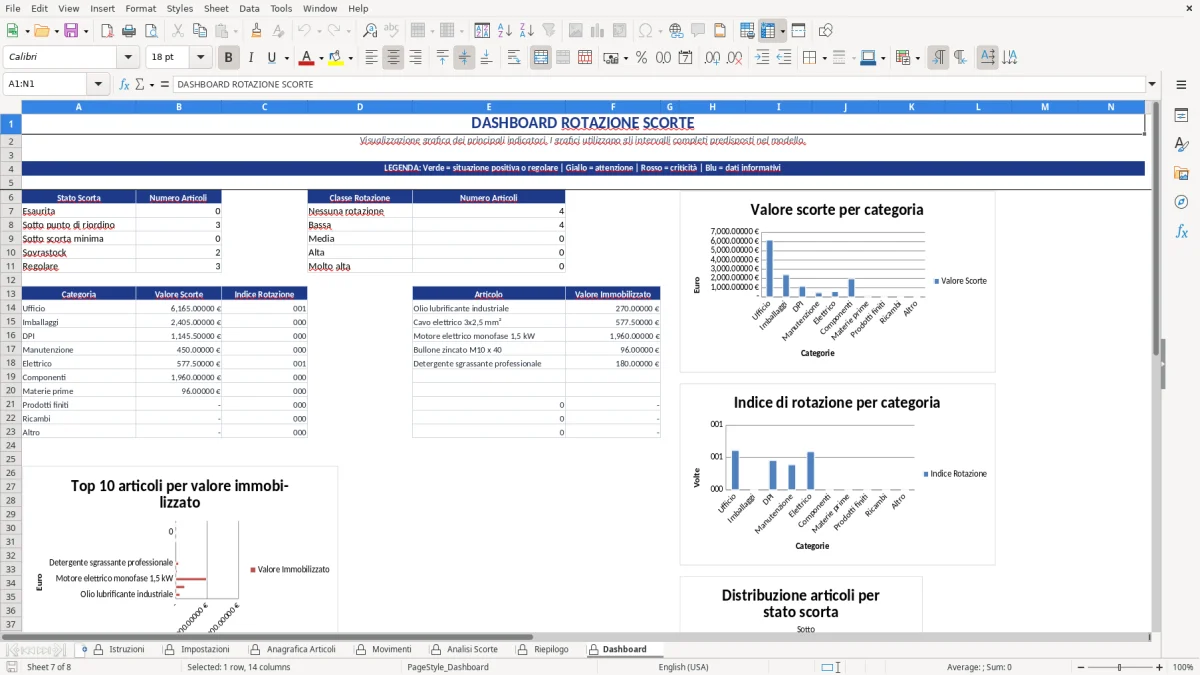Click the Function Wizard fx icon

coord(125,84)
